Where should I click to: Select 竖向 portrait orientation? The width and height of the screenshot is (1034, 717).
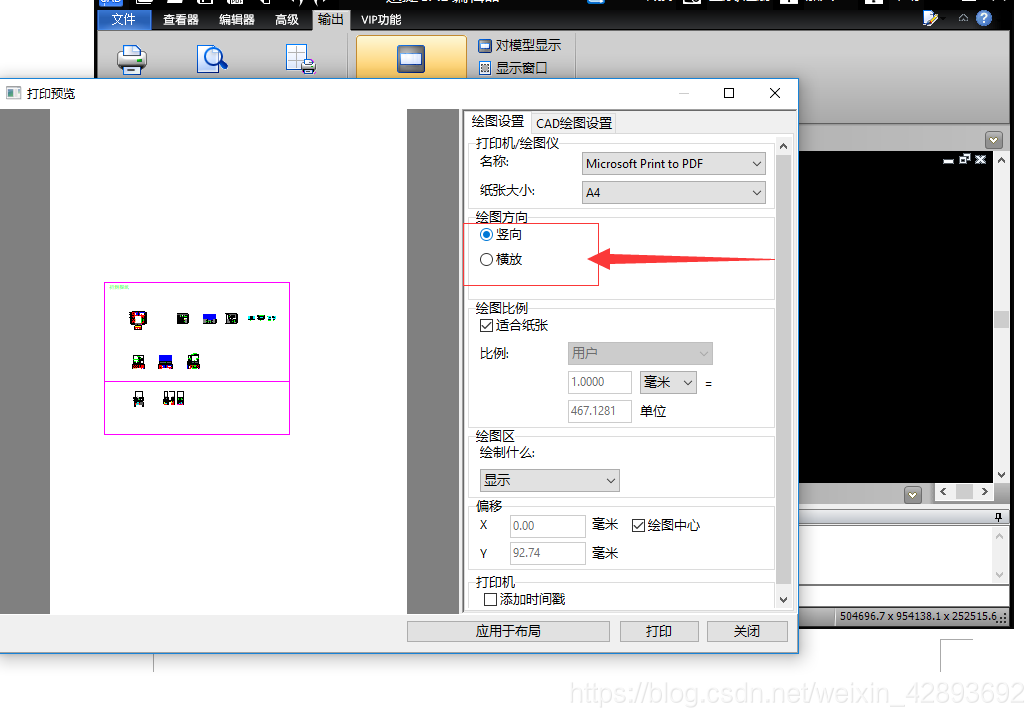pos(487,235)
